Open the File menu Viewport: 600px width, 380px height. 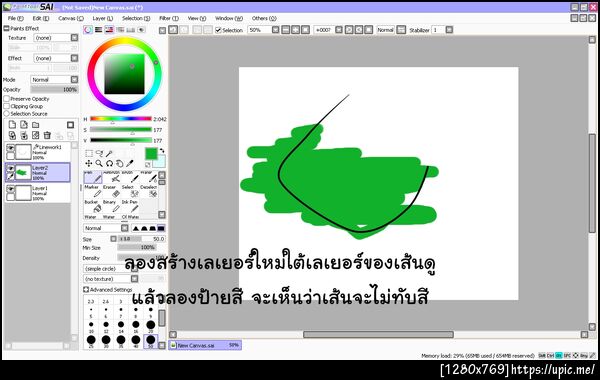point(15,18)
